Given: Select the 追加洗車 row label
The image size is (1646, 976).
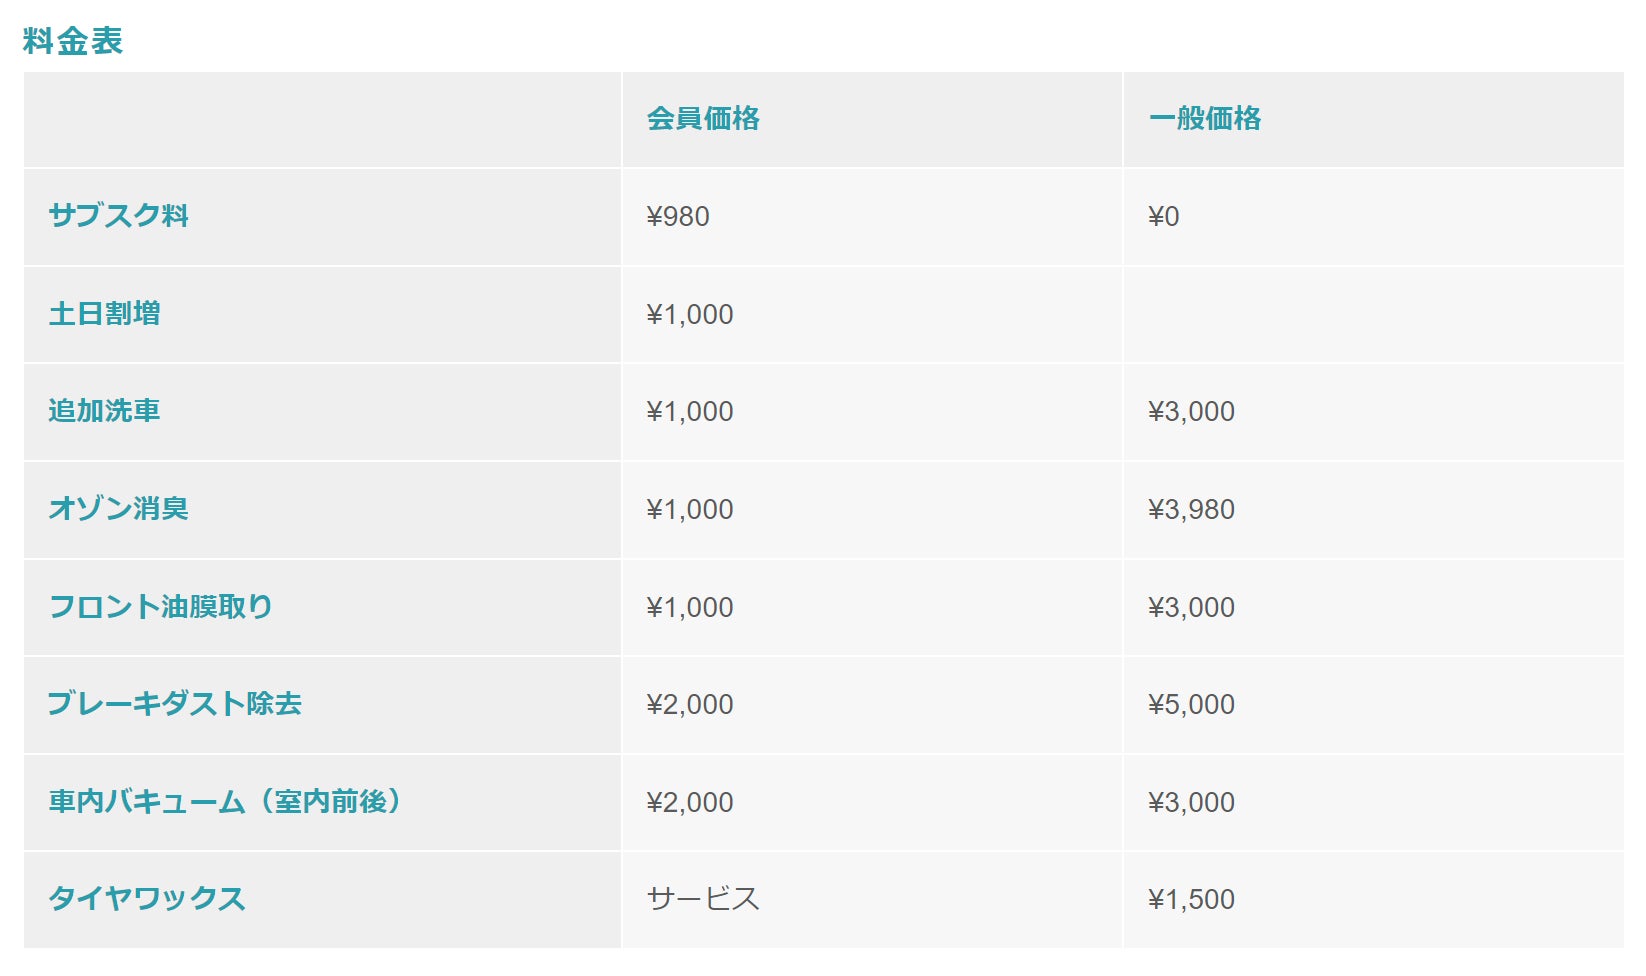Looking at the screenshot, I should (x=105, y=411).
